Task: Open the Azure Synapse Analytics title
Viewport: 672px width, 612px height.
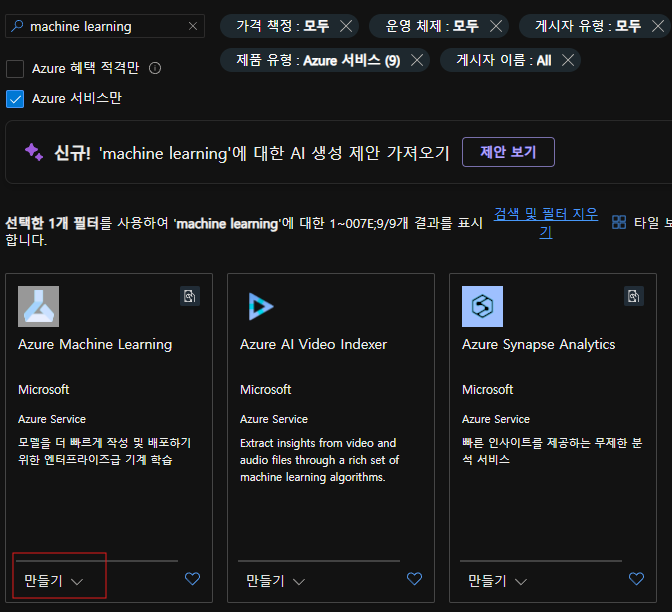Action: [539, 345]
